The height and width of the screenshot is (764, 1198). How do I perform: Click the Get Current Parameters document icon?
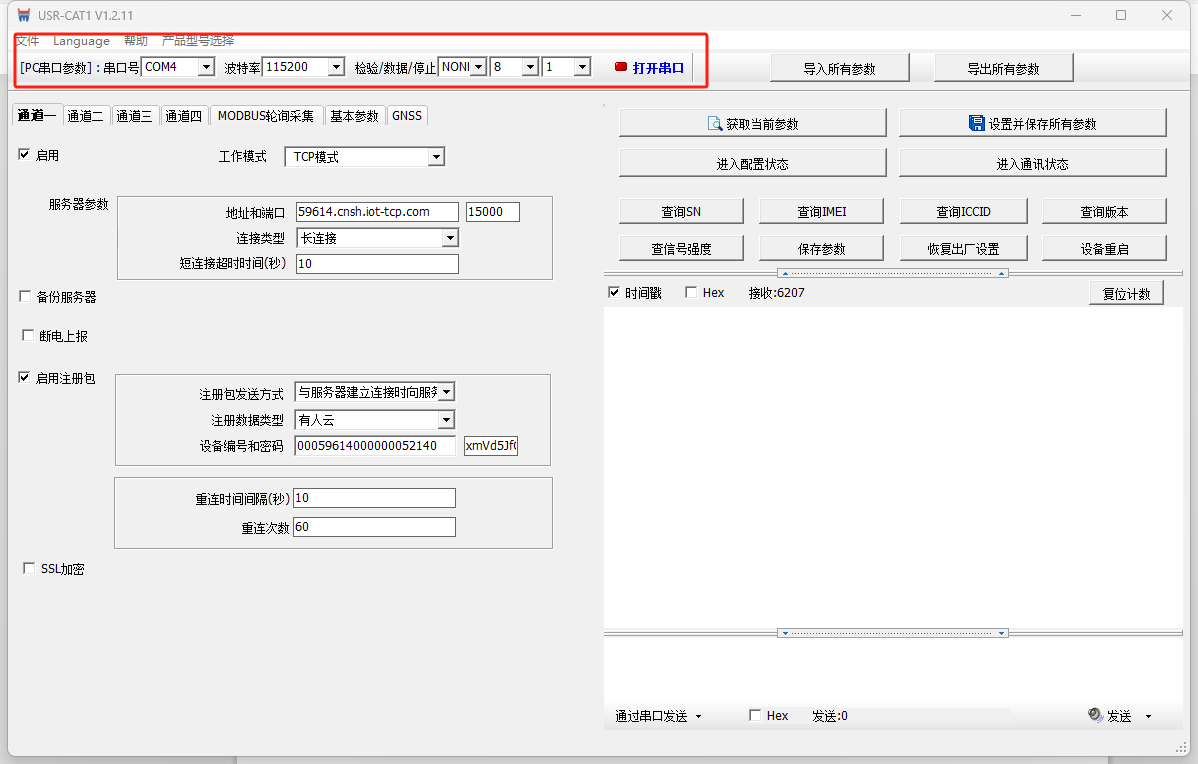tap(715, 123)
